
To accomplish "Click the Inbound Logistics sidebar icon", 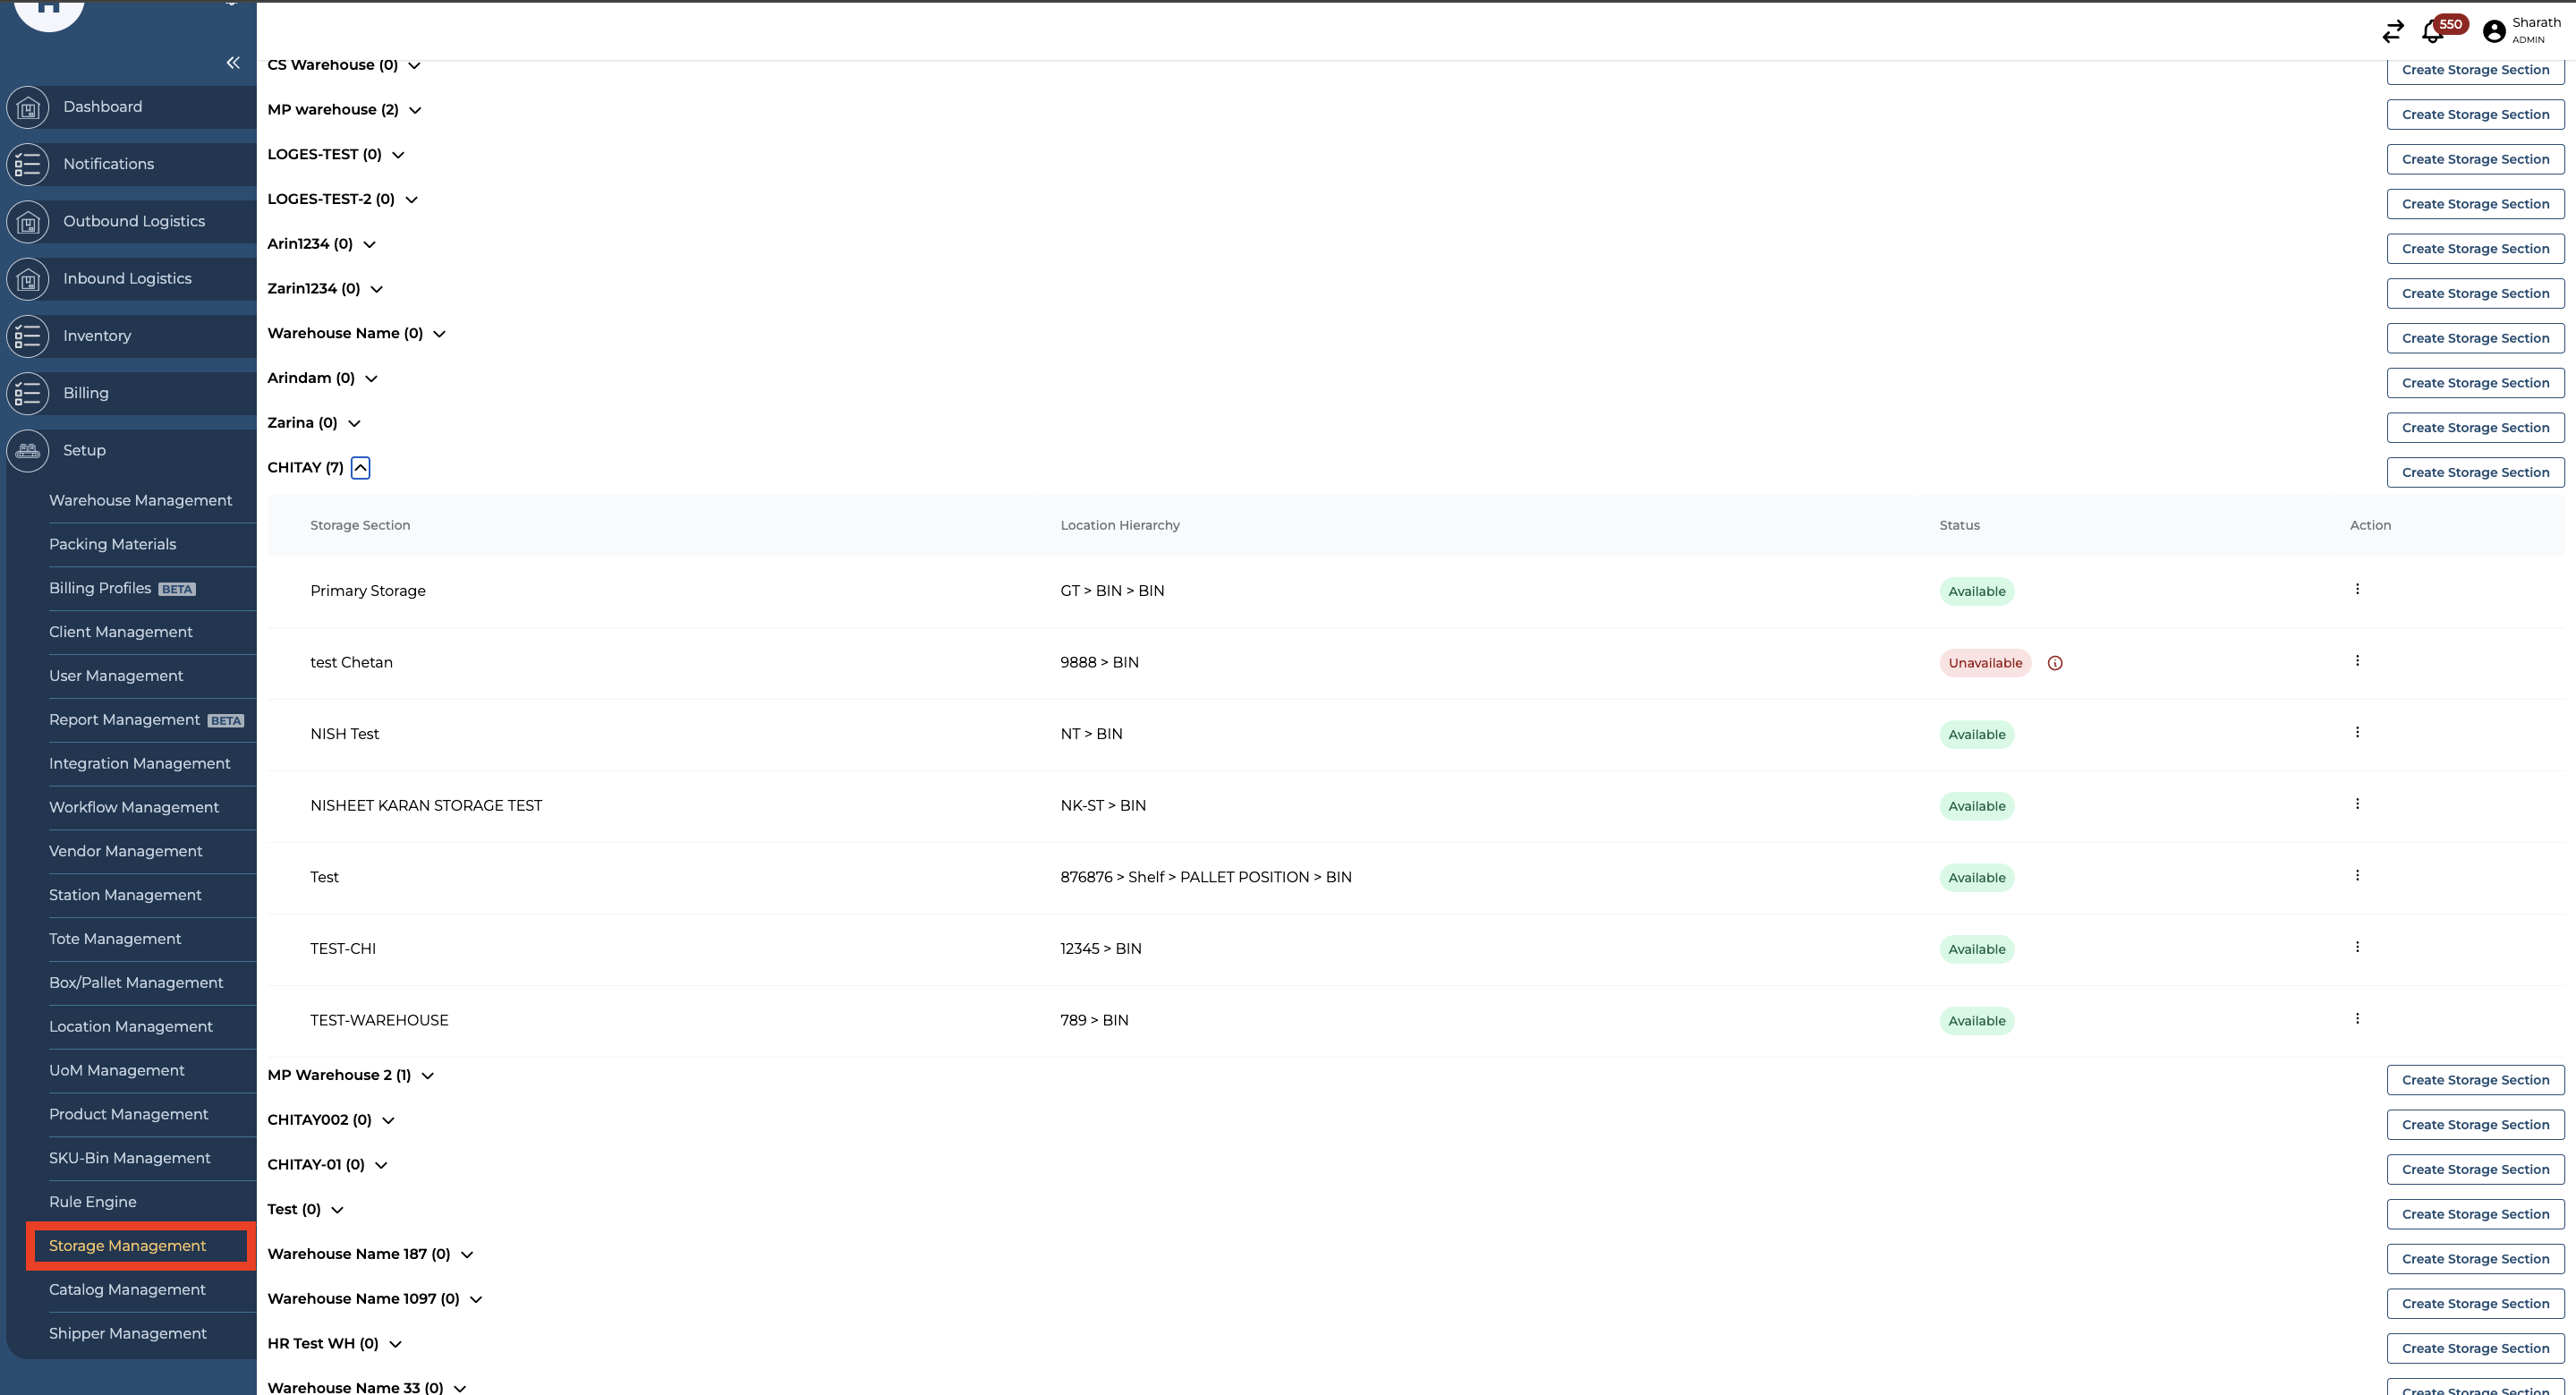I will click(28, 279).
